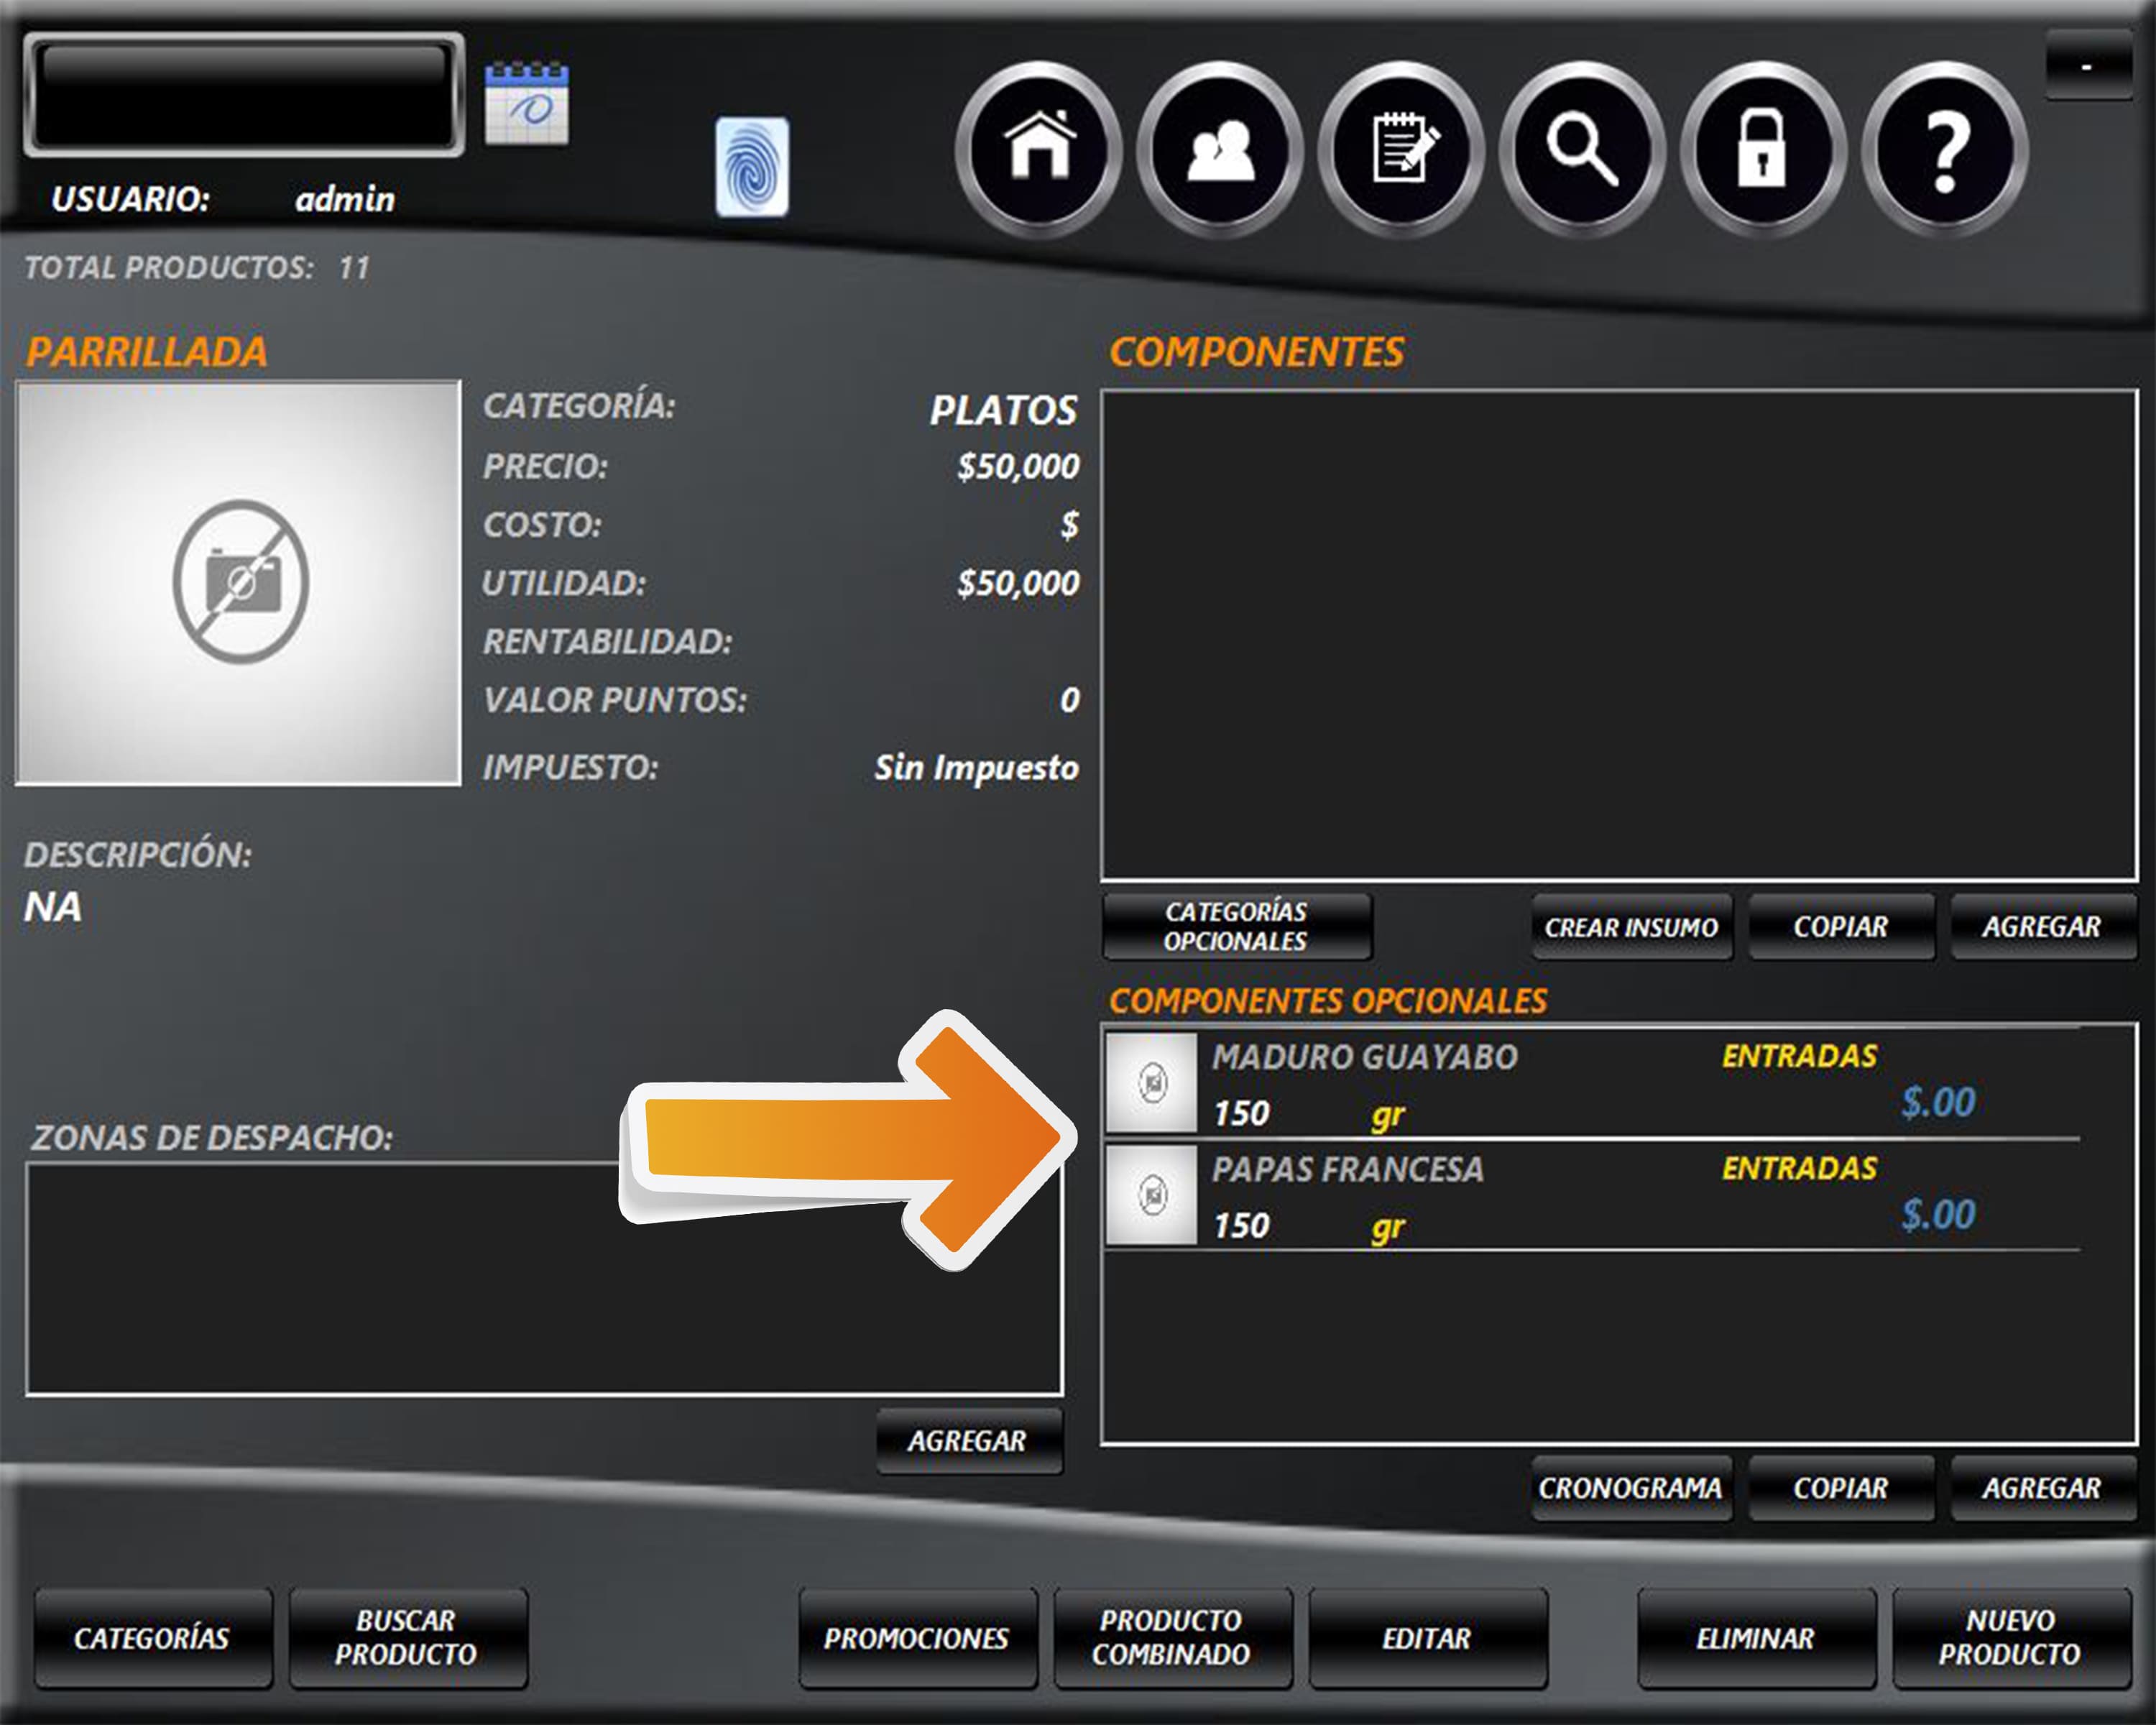The height and width of the screenshot is (1725, 2156).
Task: Open the users/customers icon
Action: pyautogui.click(x=1220, y=148)
